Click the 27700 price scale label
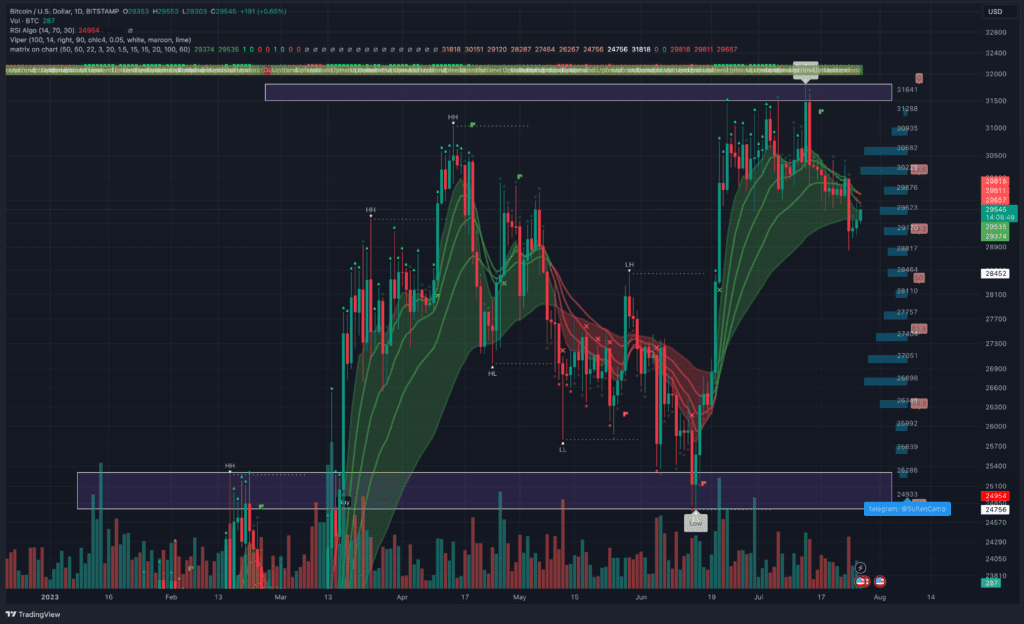The width and height of the screenshot is (1024, 624). [x=995, y=319]
